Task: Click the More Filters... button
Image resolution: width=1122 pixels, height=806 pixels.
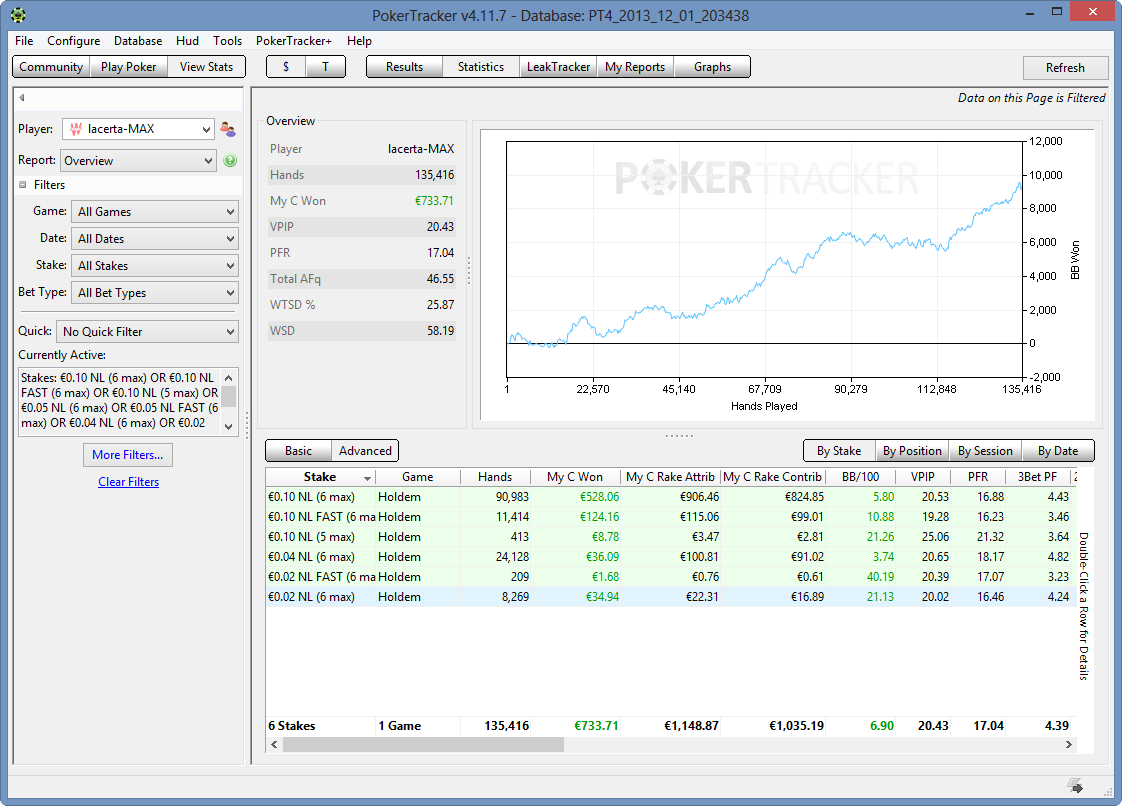Action: pos(128,455)
